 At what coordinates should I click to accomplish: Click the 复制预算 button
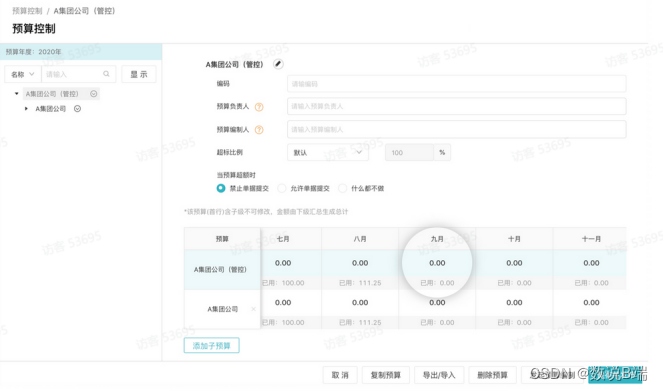point(386,375)
